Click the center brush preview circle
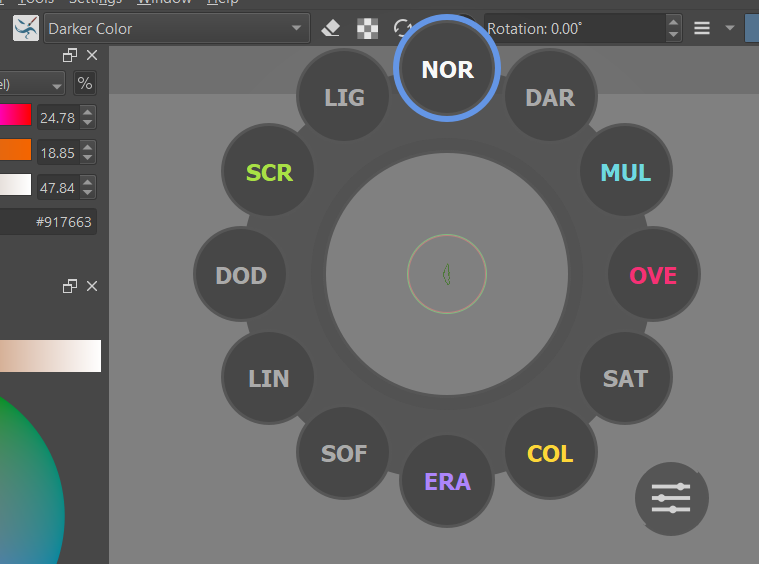 447,274
